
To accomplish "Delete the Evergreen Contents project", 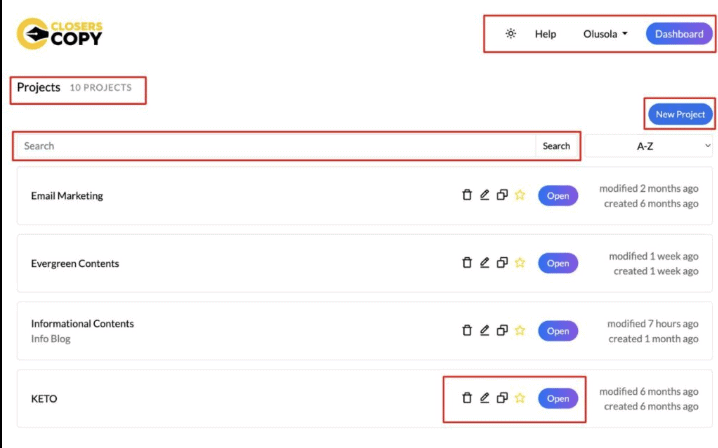I will (466, 263).
